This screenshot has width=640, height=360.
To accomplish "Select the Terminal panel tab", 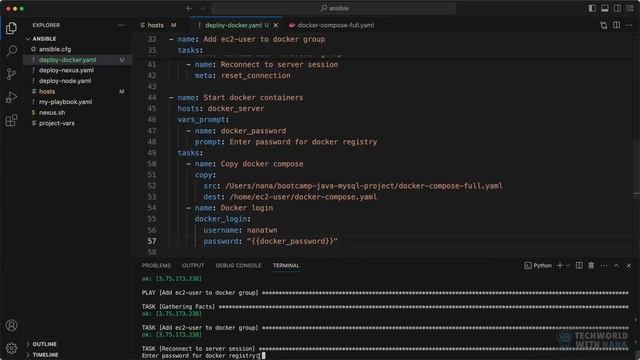I will (x=286, y=266).
